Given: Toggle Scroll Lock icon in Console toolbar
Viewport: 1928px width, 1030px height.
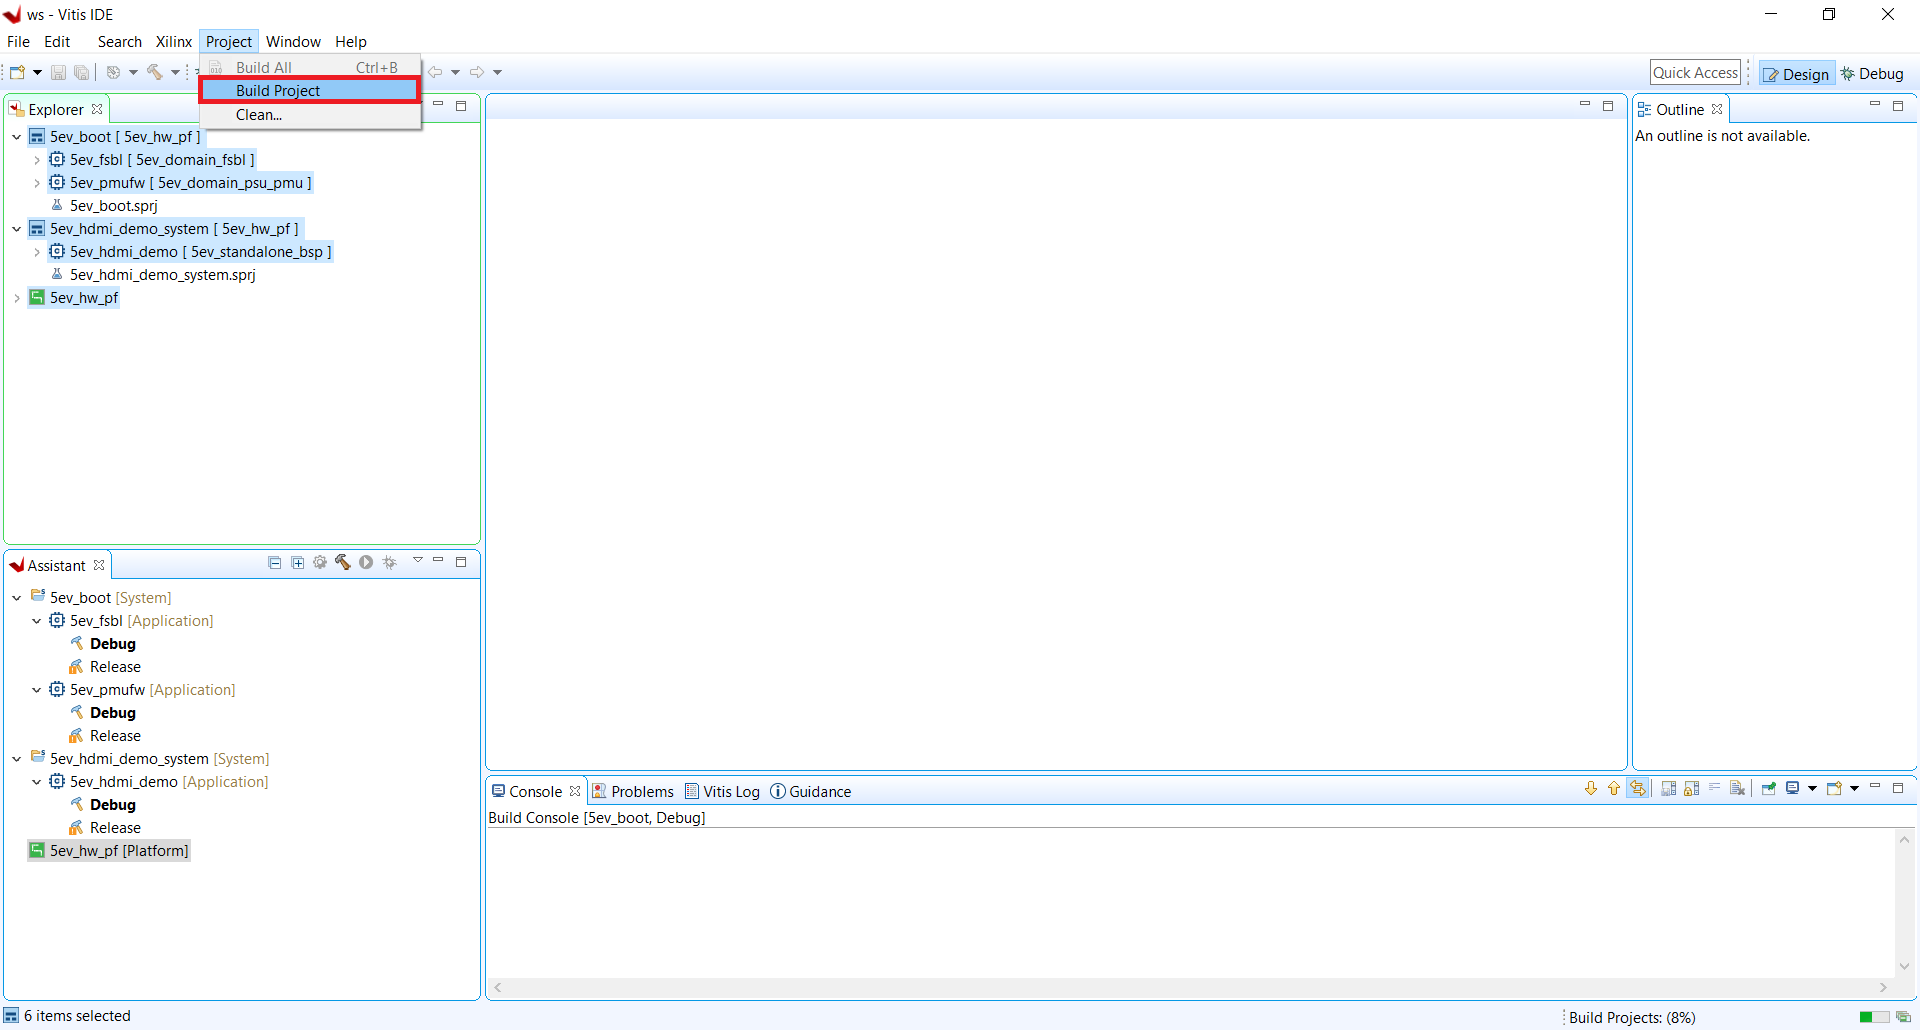Looking at the screenshot, I should coord(1692,789).
